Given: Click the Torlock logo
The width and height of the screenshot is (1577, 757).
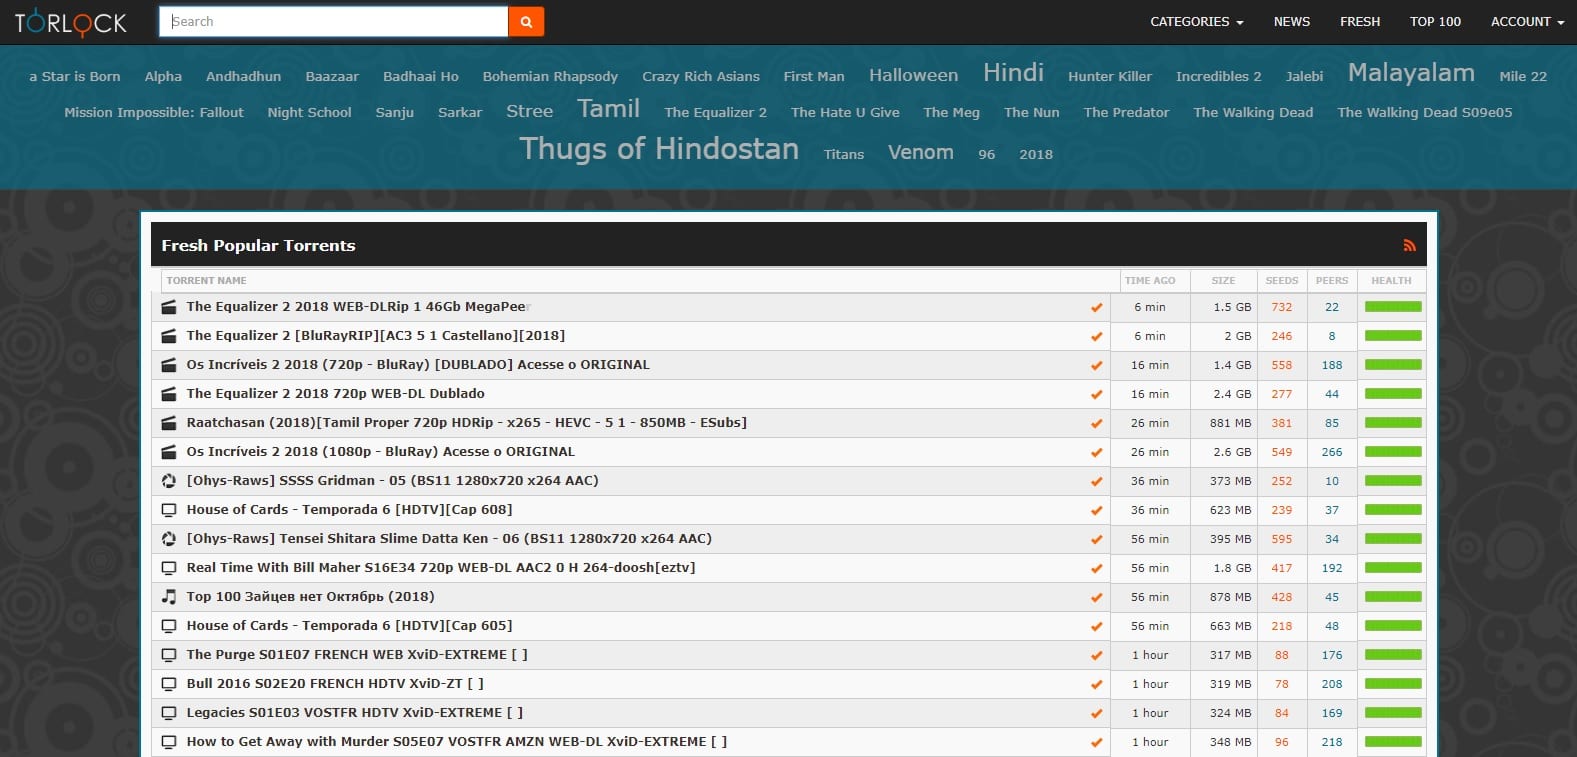Looking at the screenshot, I should (x=70, y=22).
